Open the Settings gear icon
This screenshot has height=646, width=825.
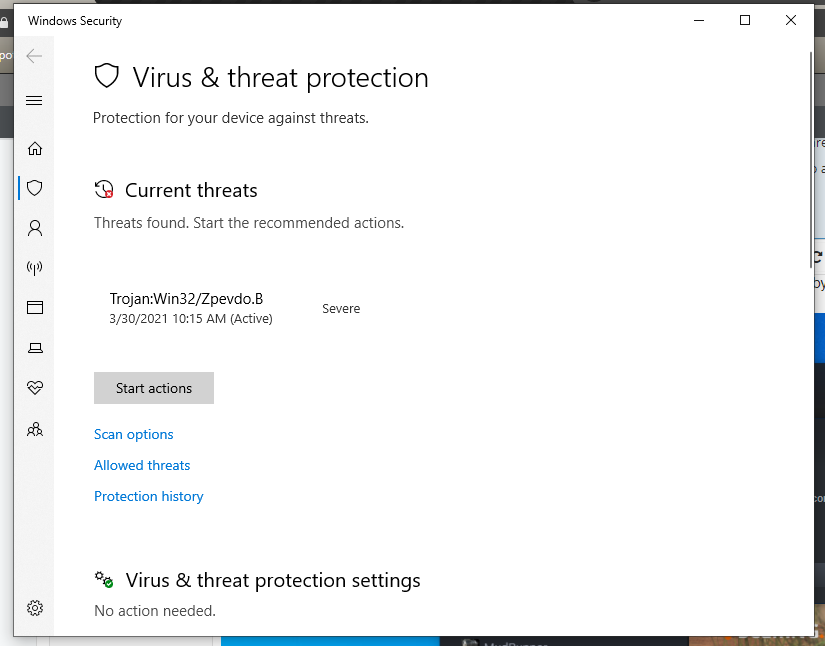coord(35,608)
